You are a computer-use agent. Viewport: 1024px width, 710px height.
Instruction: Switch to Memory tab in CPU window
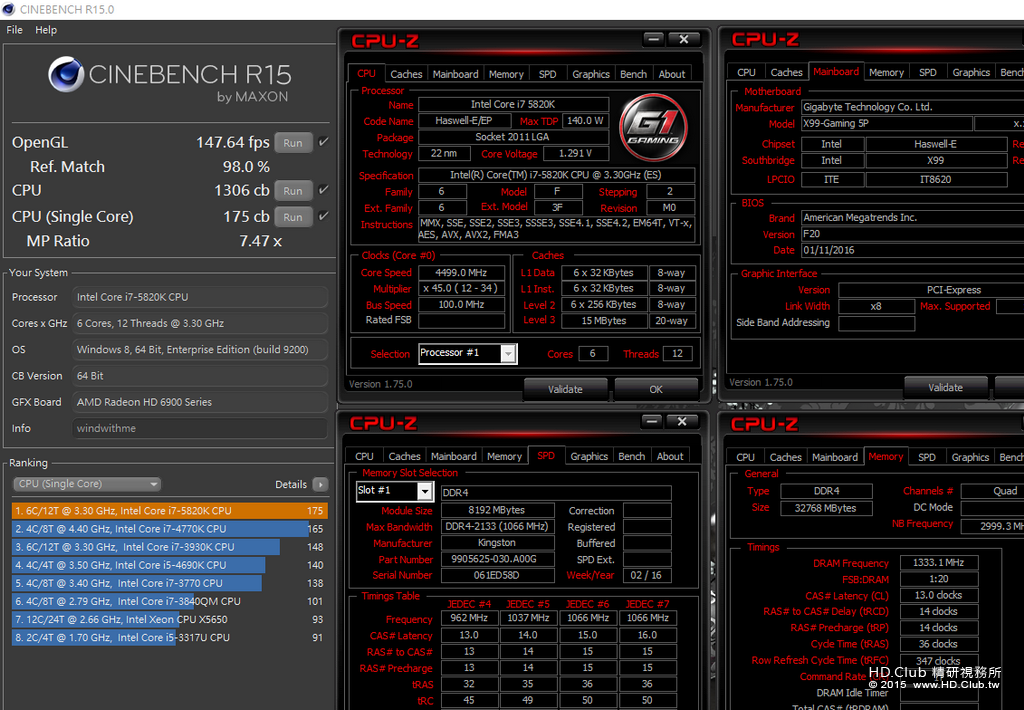click(x=506, y=74)
